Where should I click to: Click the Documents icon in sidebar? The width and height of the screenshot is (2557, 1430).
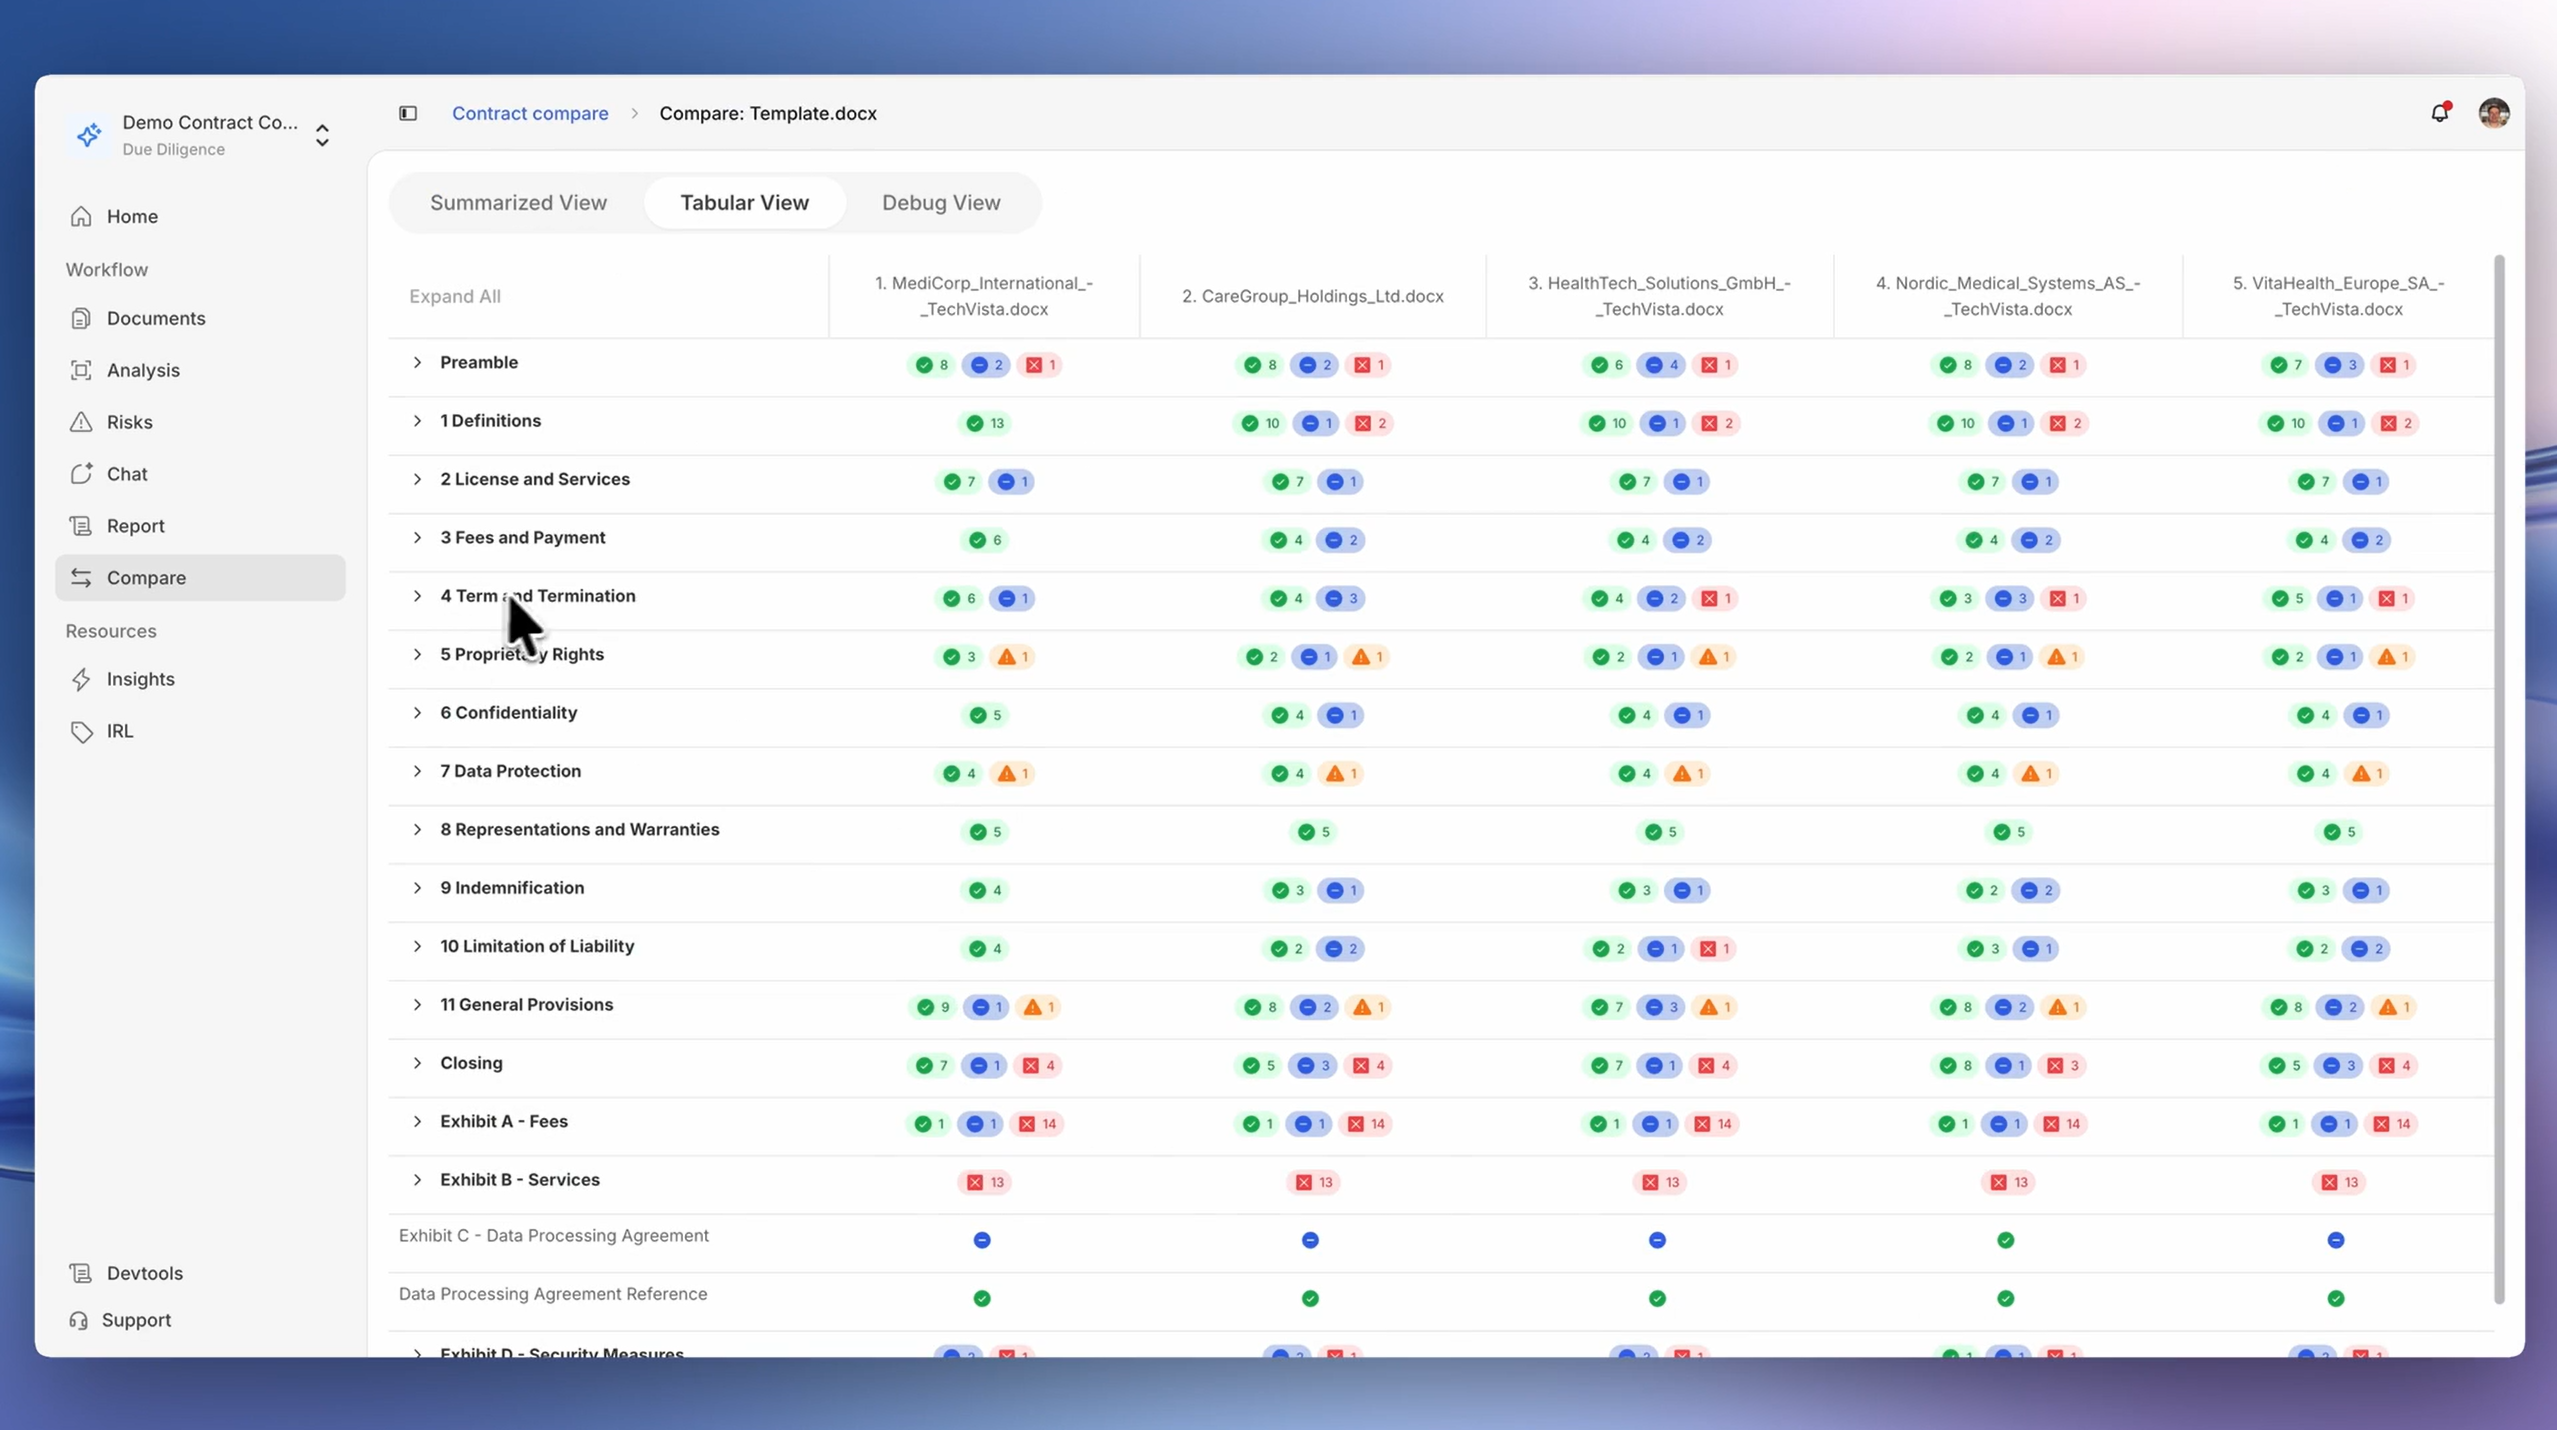pyautogui.click(x=81, y=318)
